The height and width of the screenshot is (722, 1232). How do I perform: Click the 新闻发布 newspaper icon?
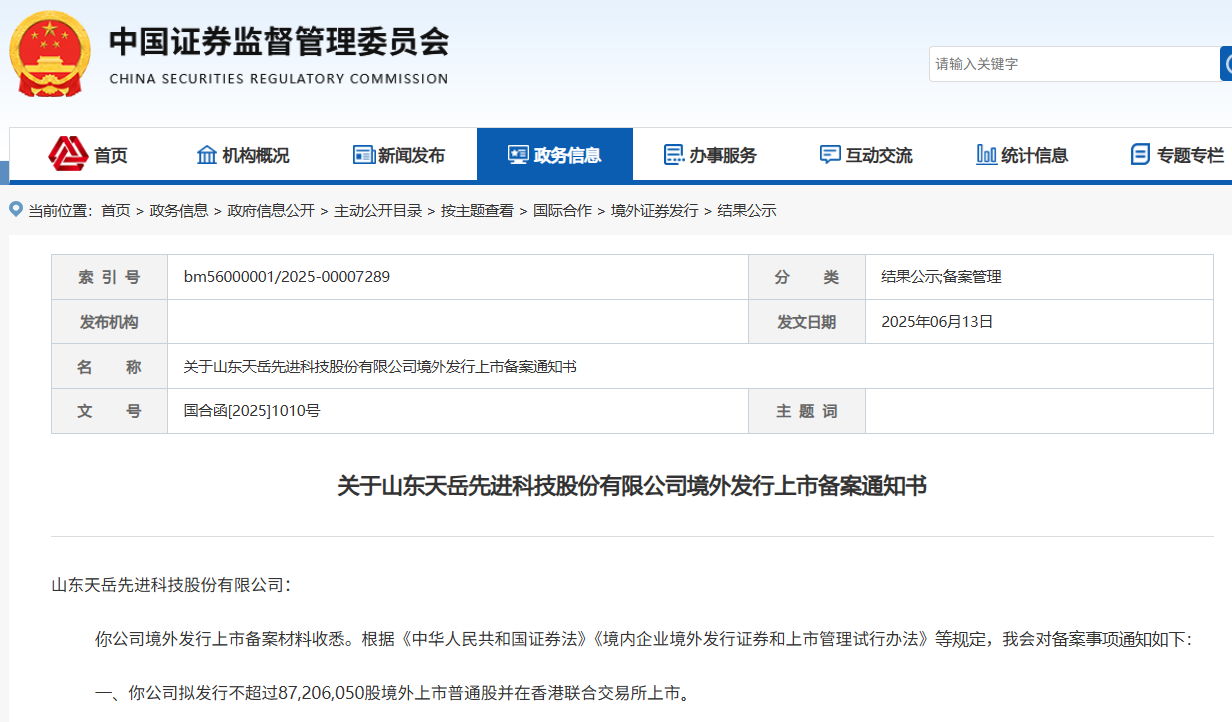coord(364,155)
